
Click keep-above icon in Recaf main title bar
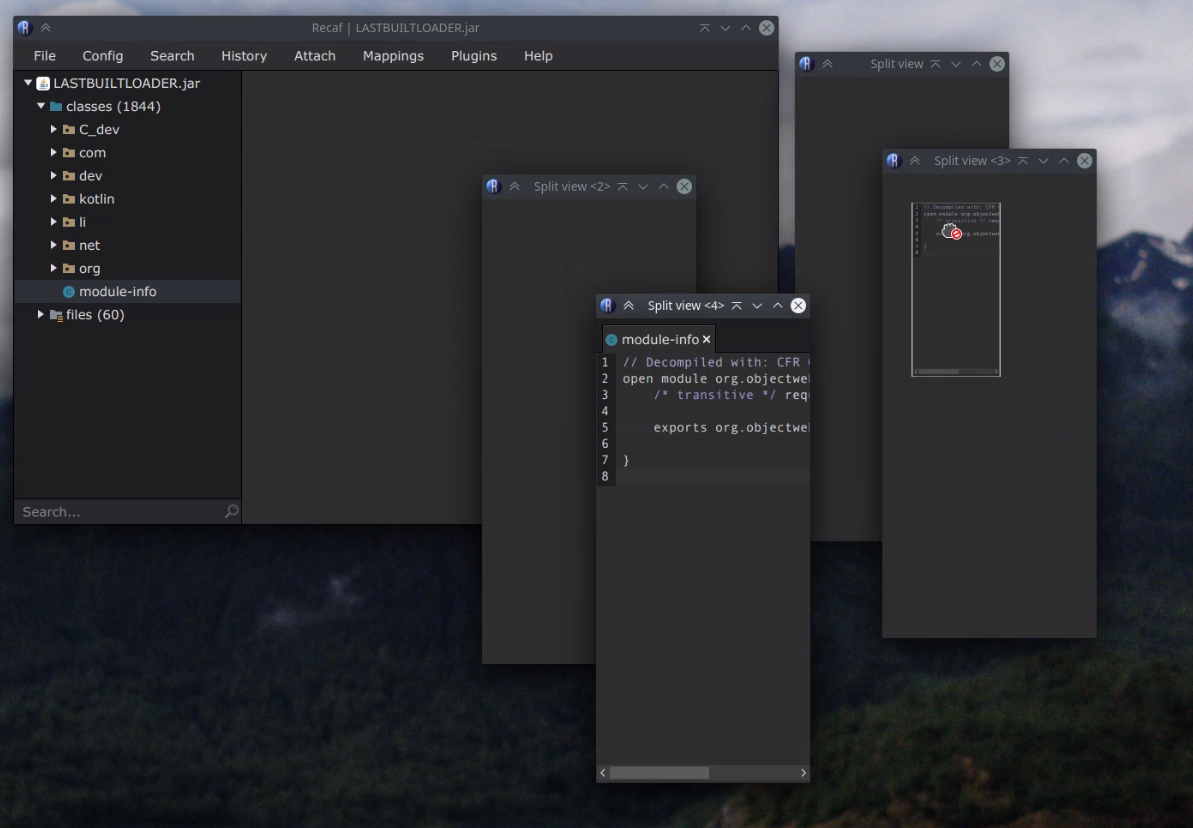coord(705,27)
